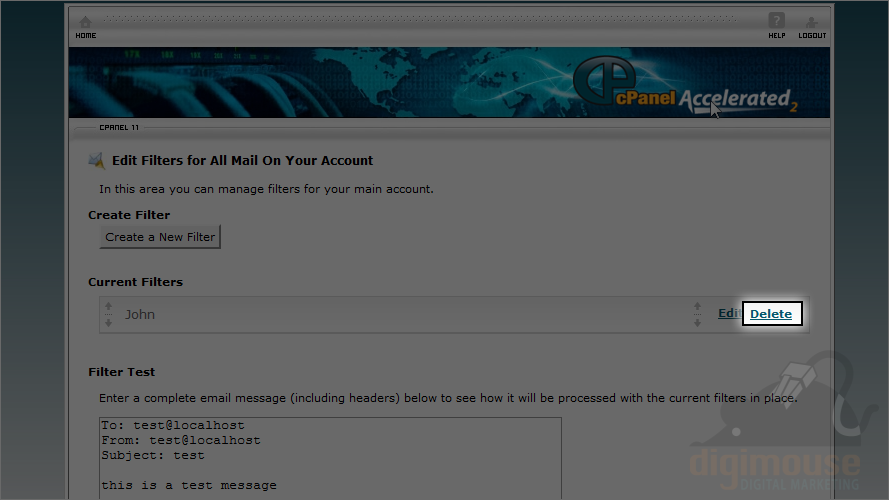Move John filter down with left down arrow
Image resolution: width=889 pixels, height=500 pixels.
pyautogui.click(x=108, y=323)
